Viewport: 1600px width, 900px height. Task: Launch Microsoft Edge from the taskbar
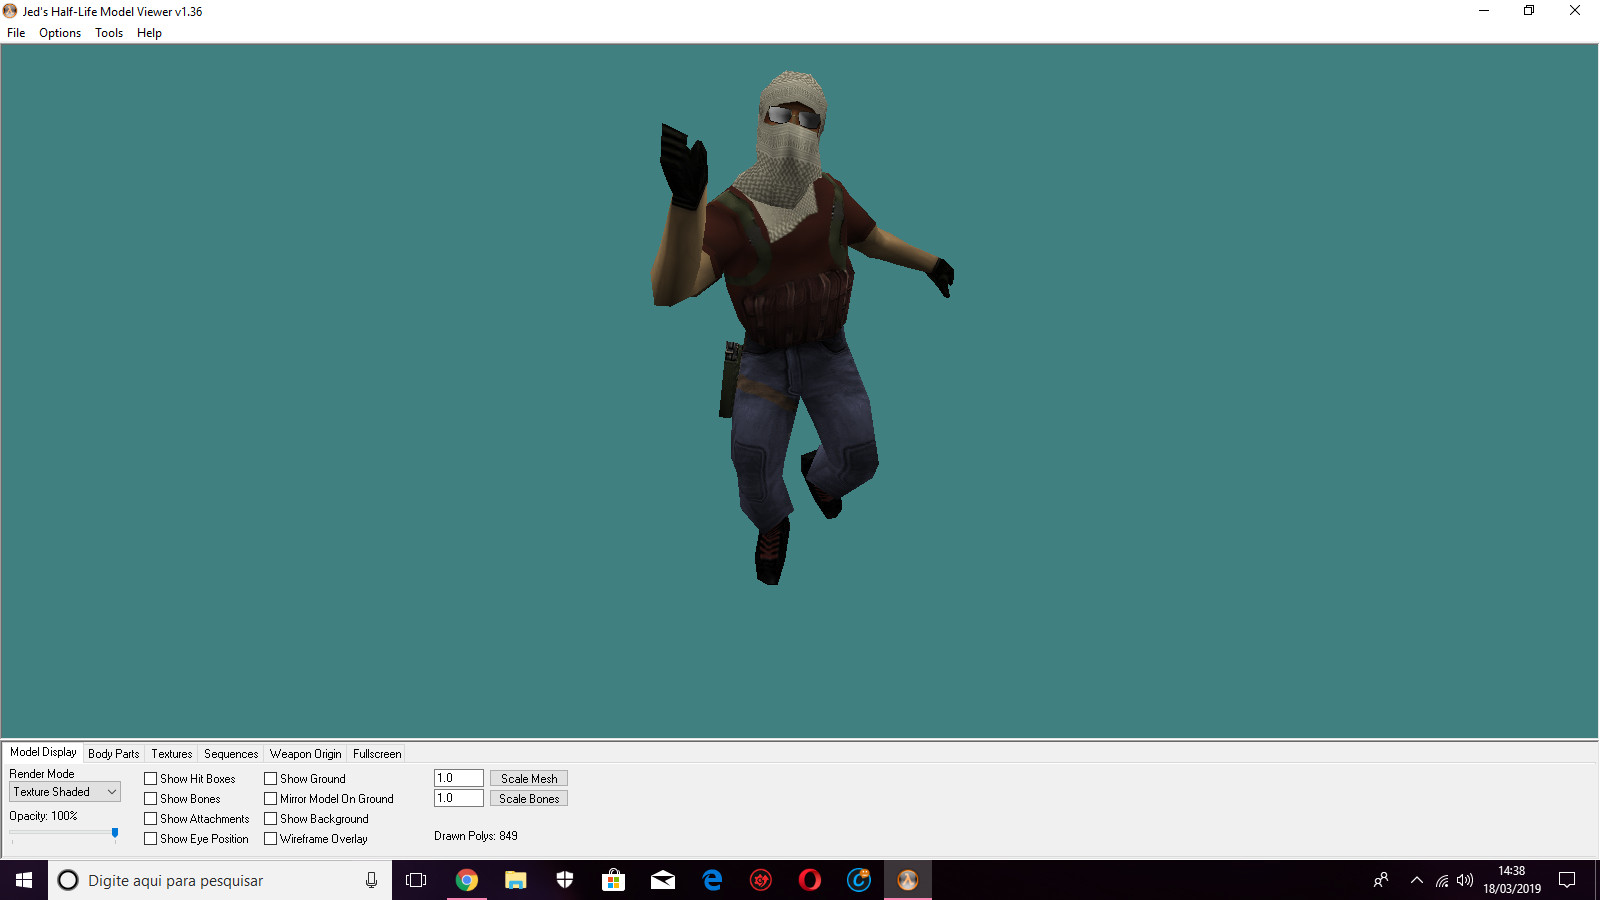point(712,880)
